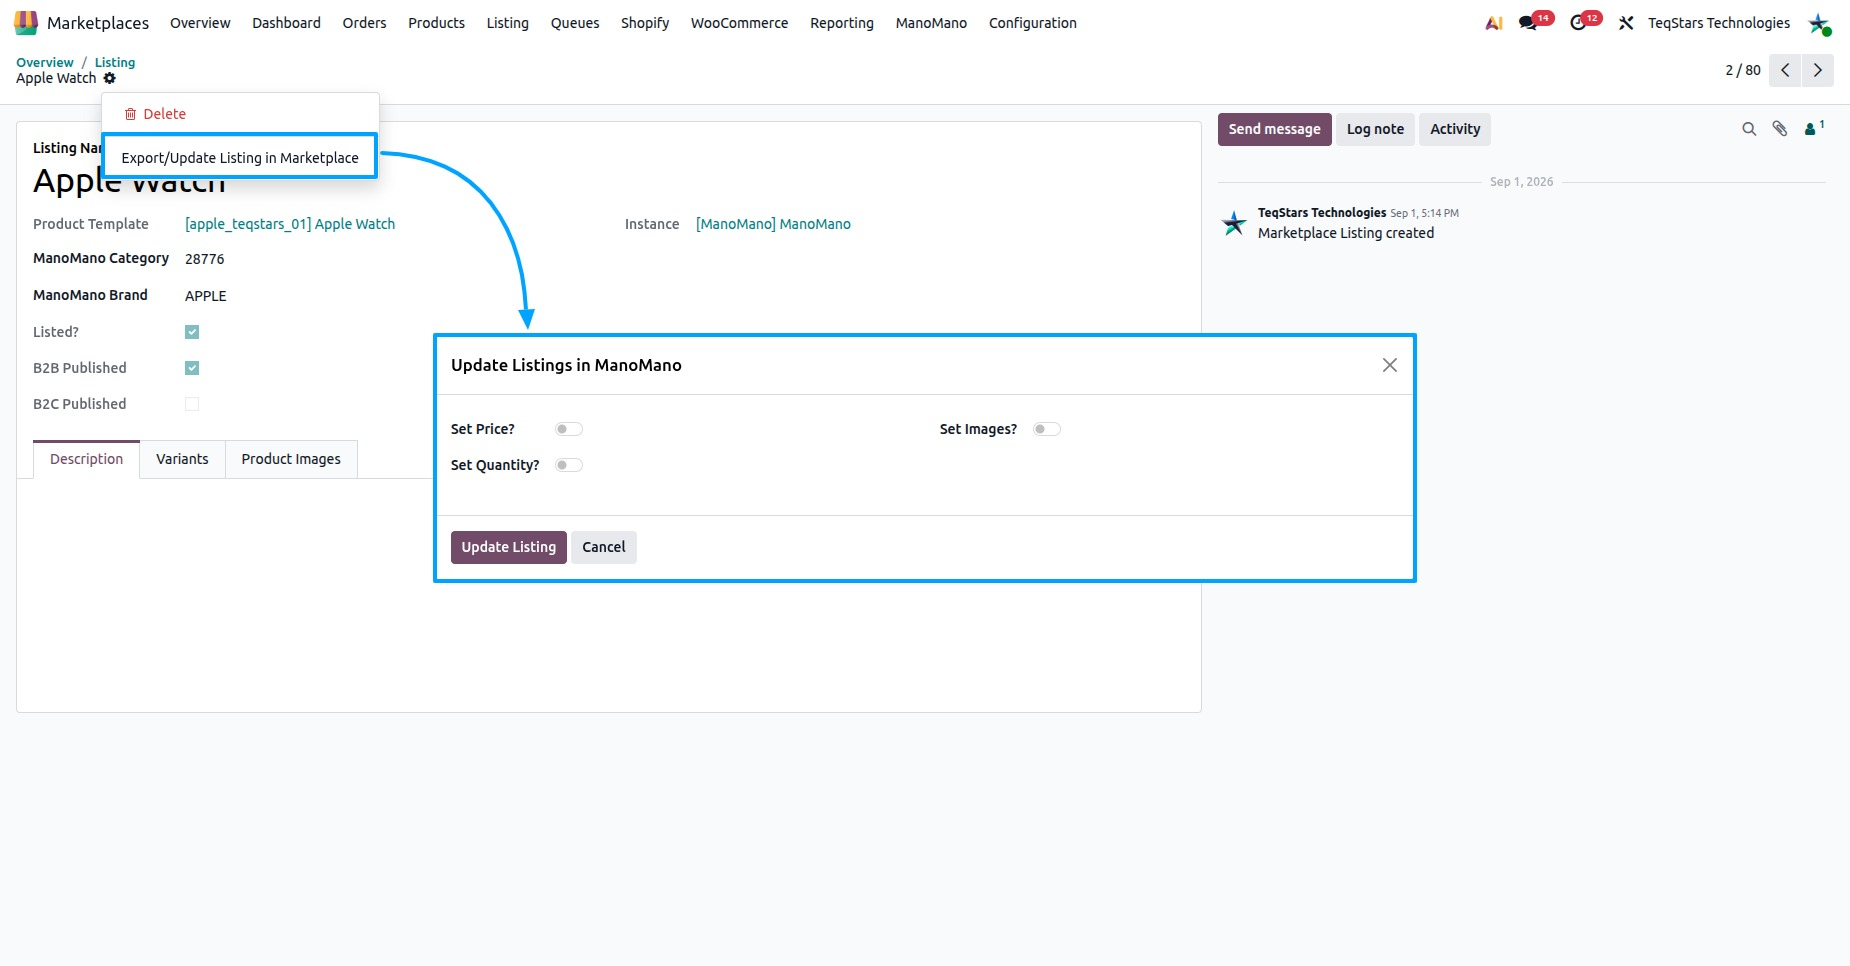1850x966 pixels.
Task: Open the Activity button in chatter
Action: (1455, 129)
